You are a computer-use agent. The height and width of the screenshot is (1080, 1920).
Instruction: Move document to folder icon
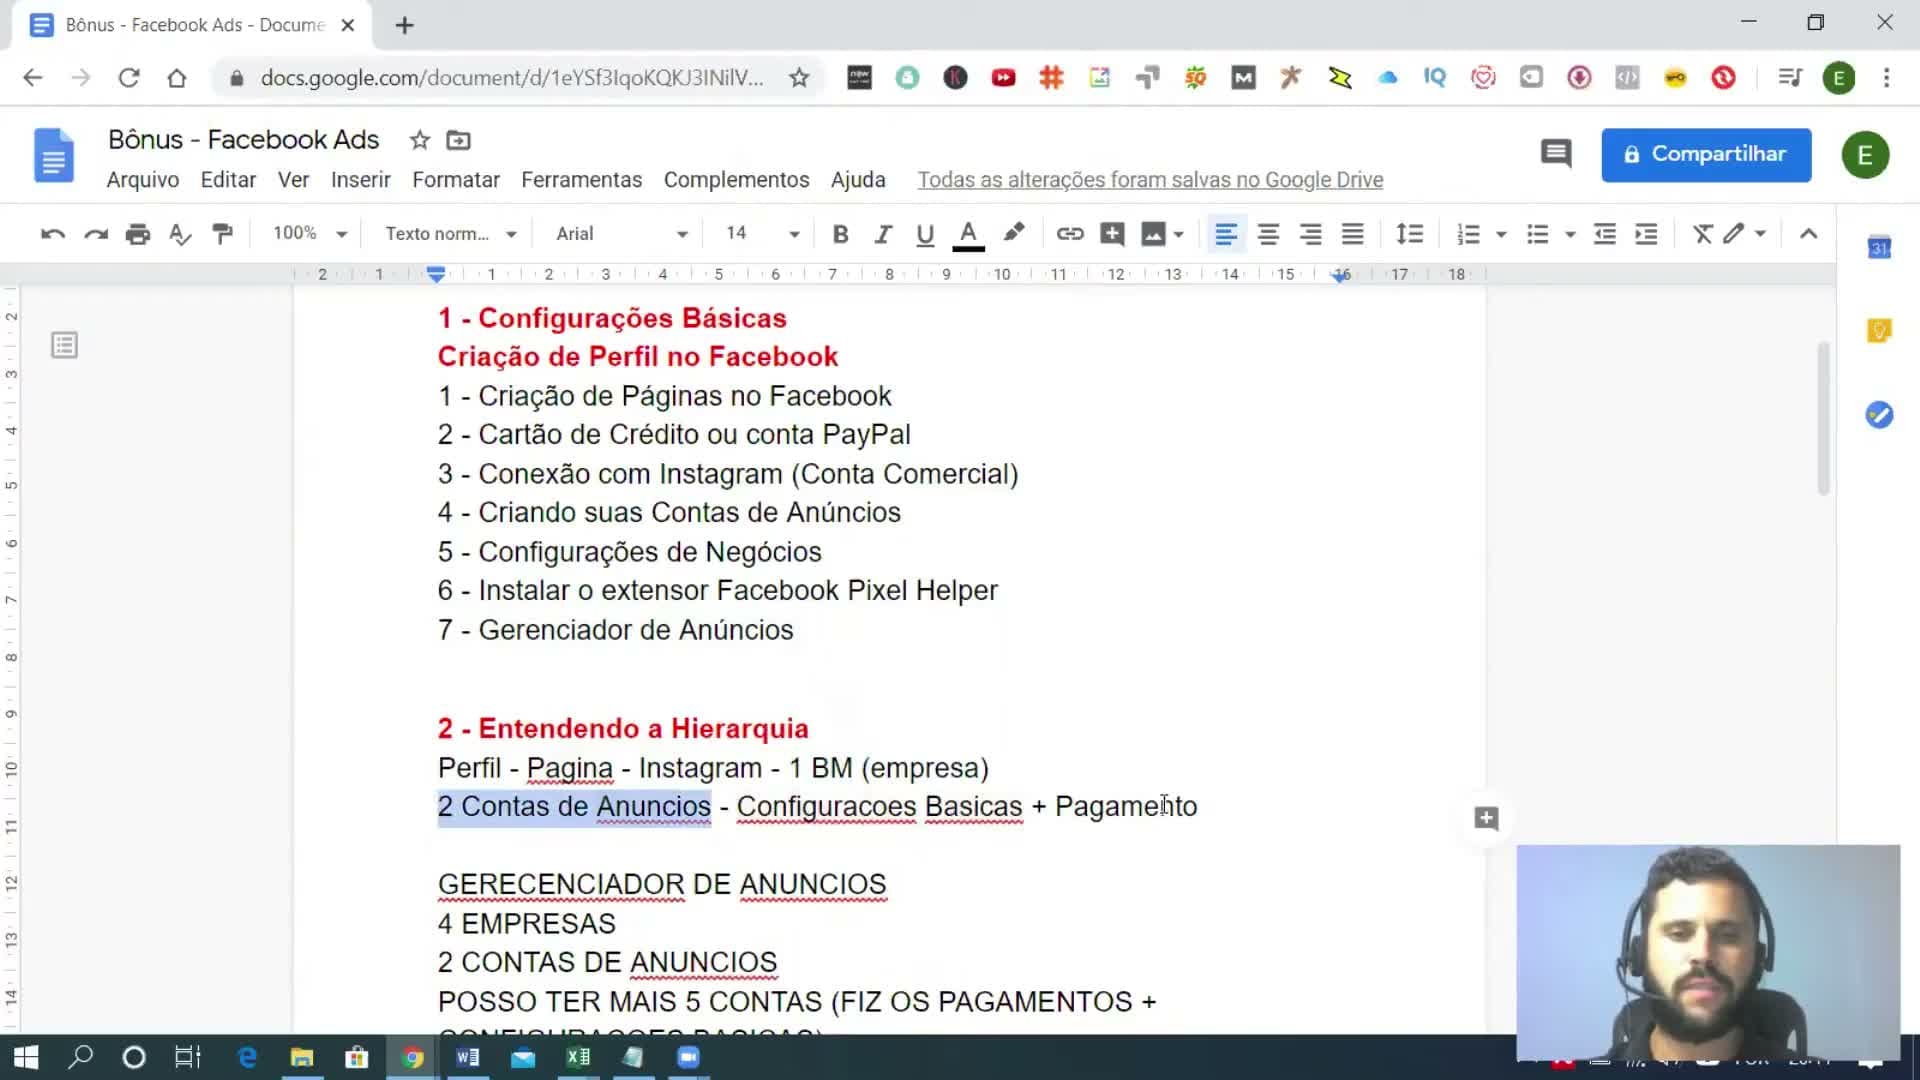click(458, 140)
